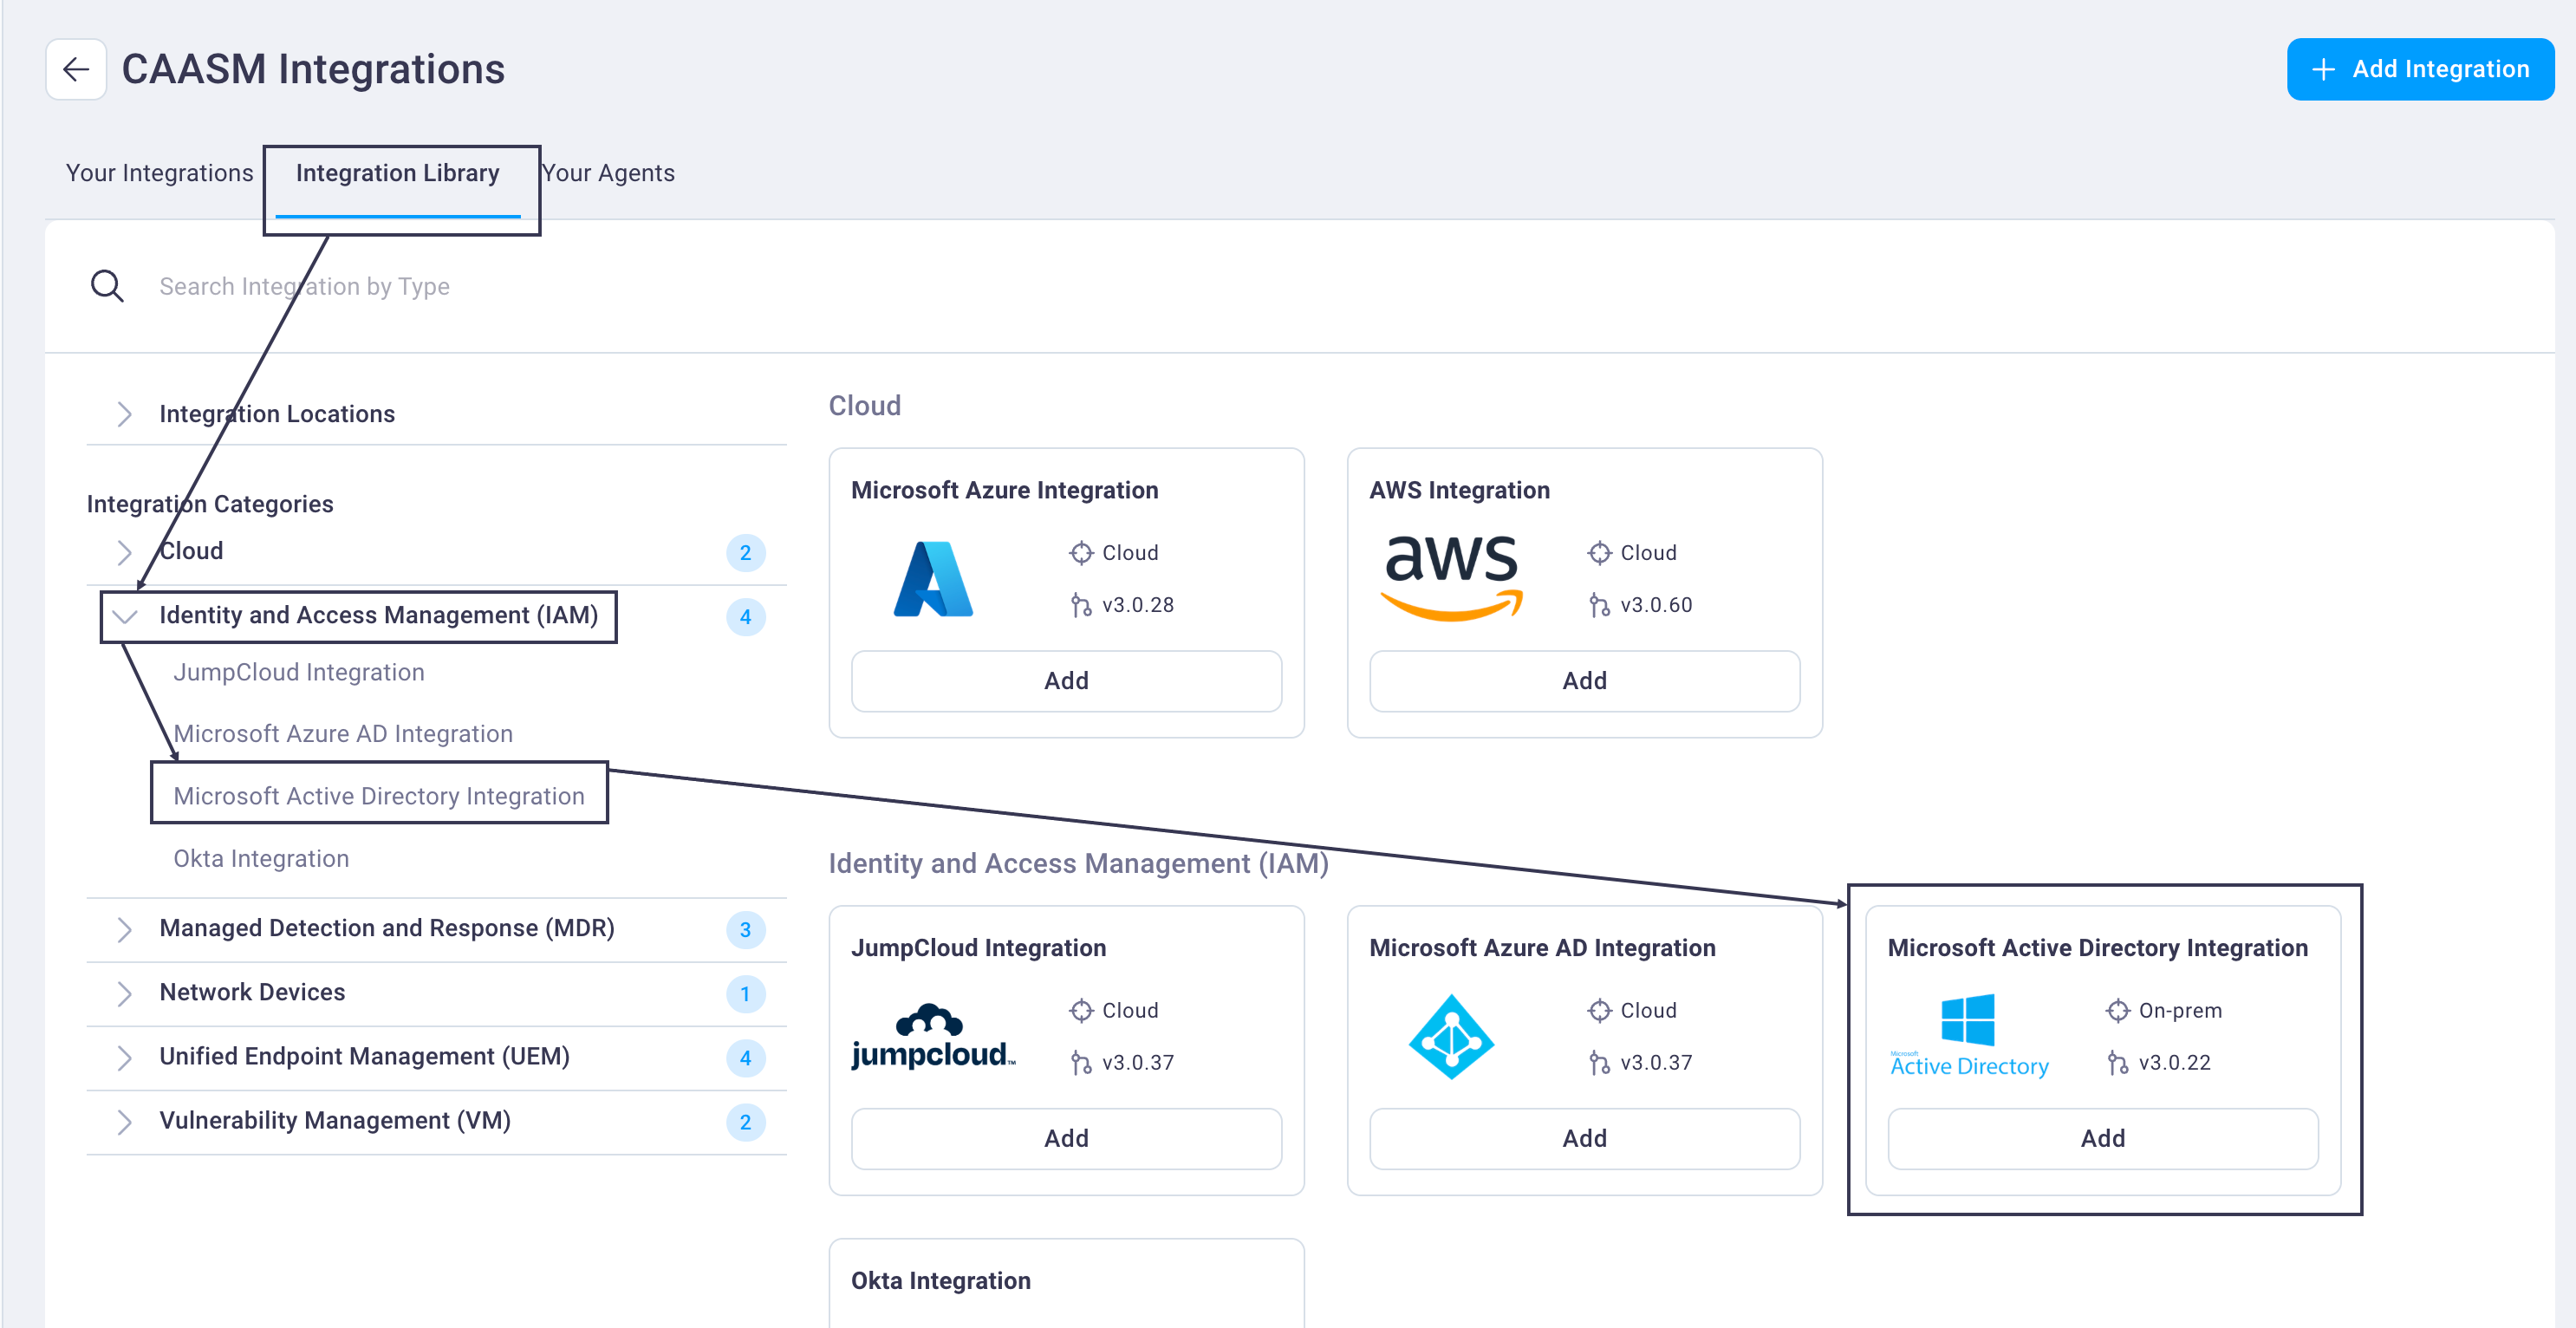Click location icon on AWS card
This screenshot has width=2576, height=1328.
point(1599,553)
